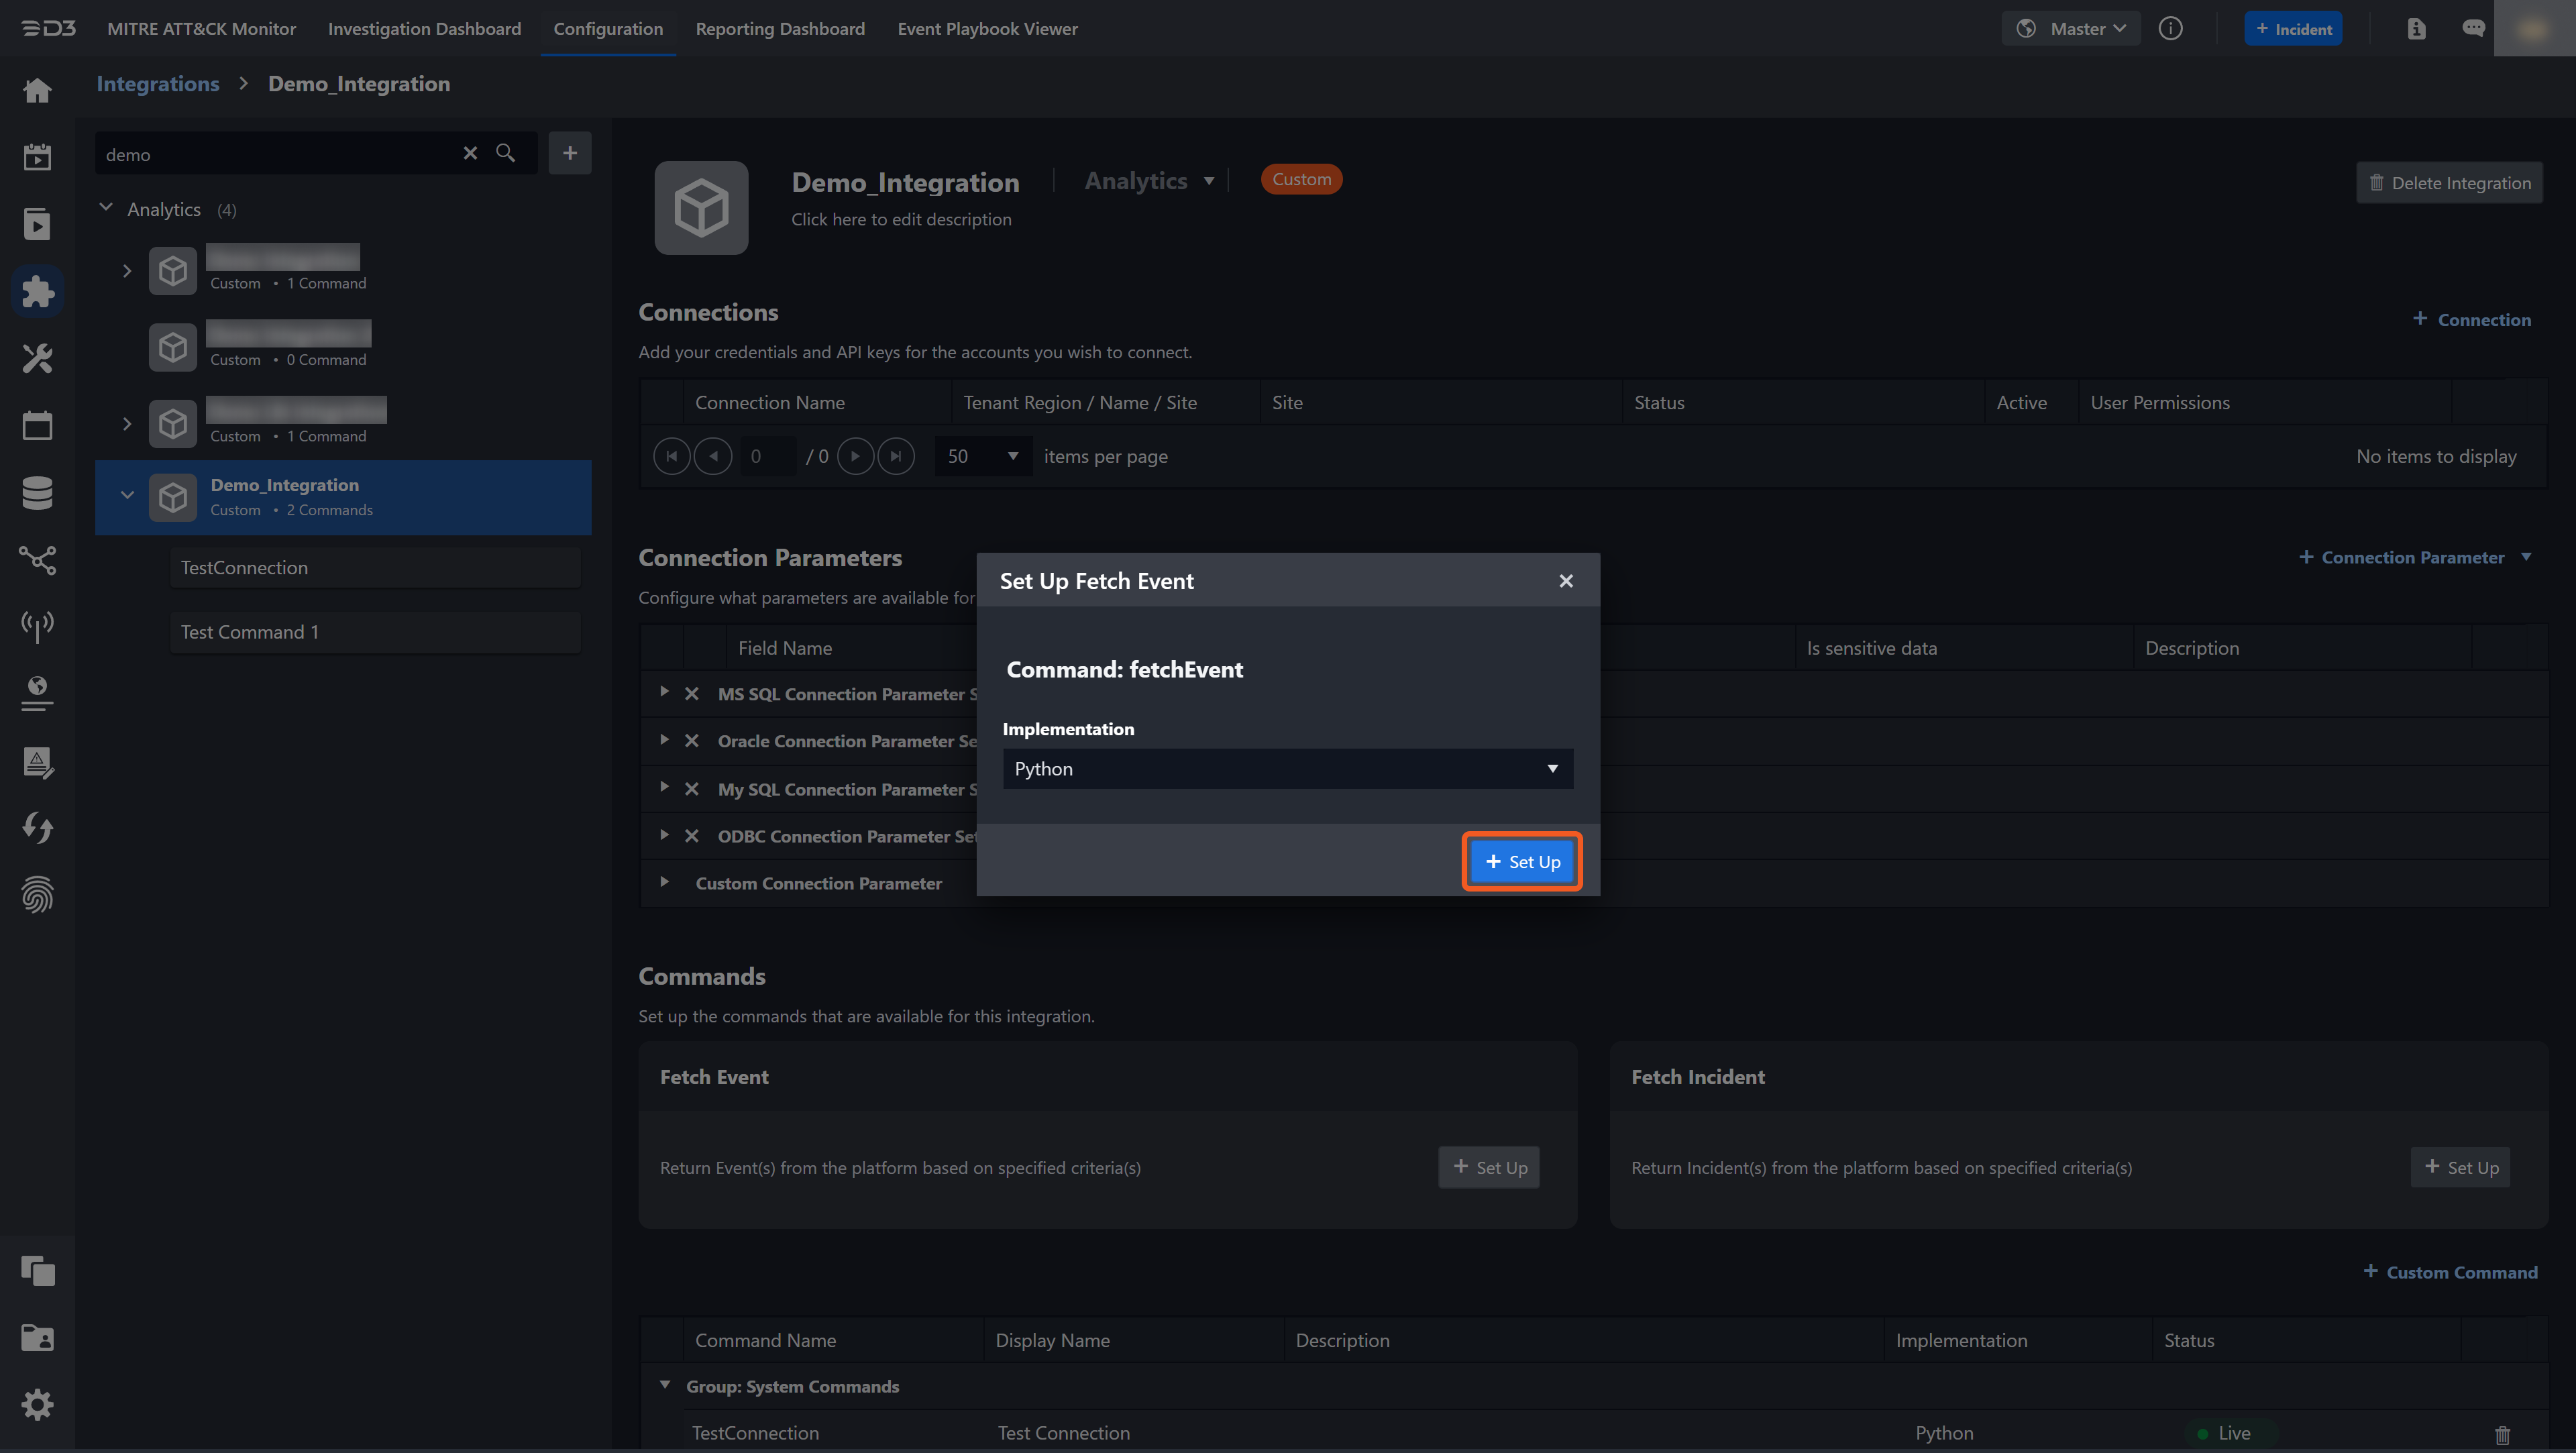The image size is (2576, 1453).
Task: Close the Set Up Fetch Event dialog
Action: click(x=1566, y=581)
